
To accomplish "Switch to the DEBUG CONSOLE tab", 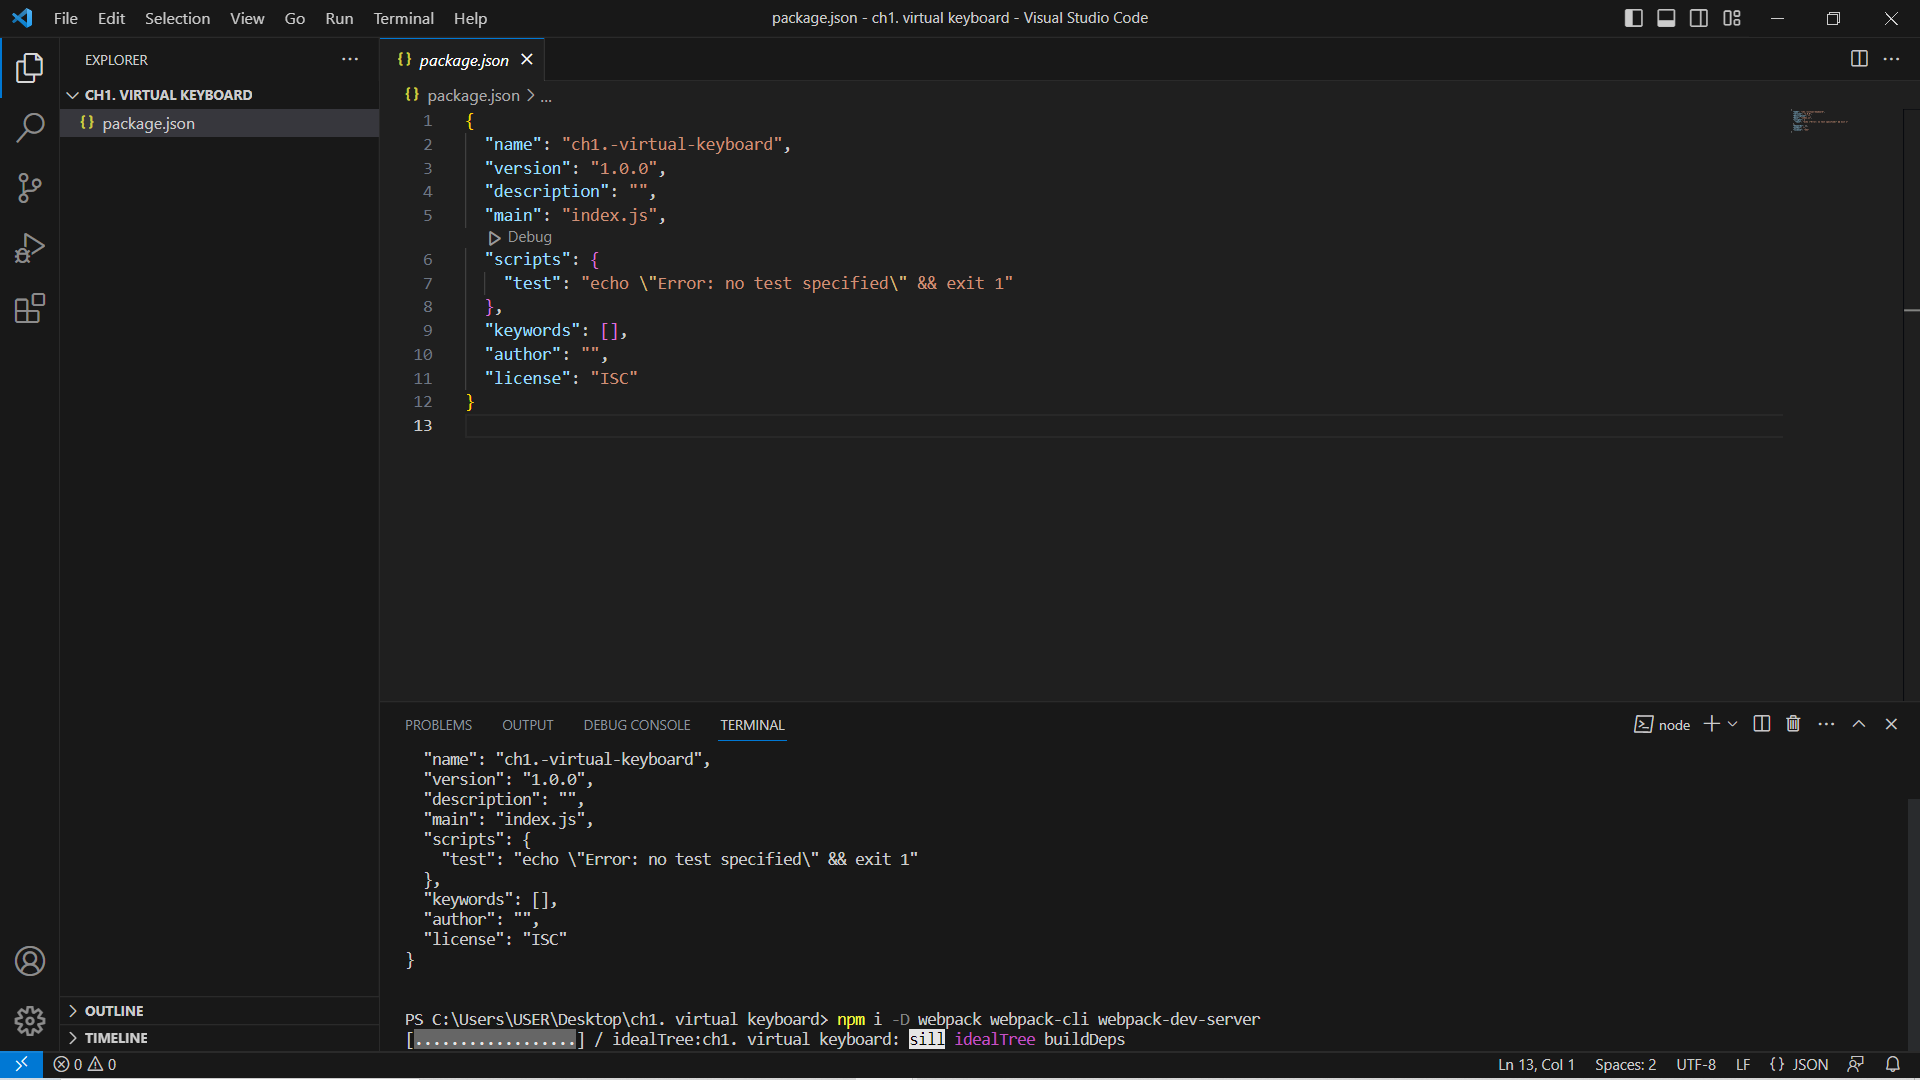I will click(x=636, y=724).
